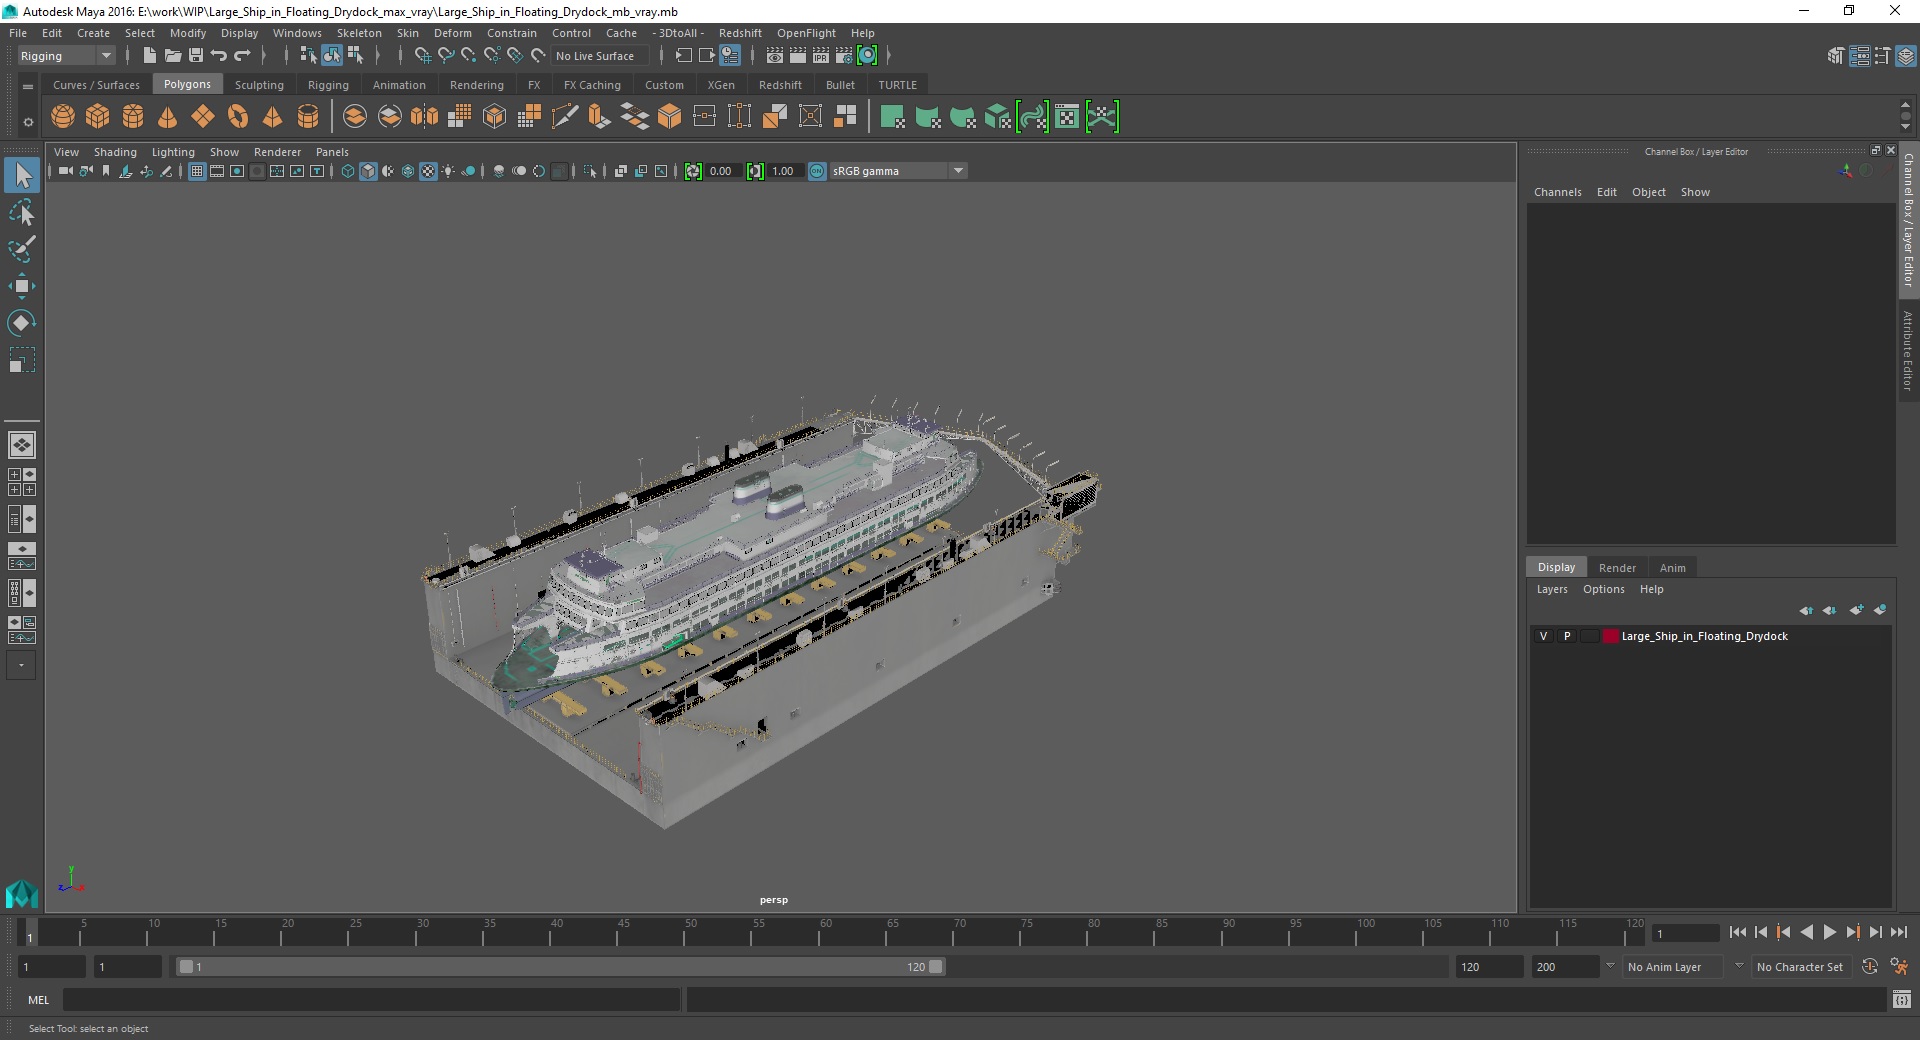1920x1040 pixels.
Task: Open the Redshift menu
Action: (740, 33)
